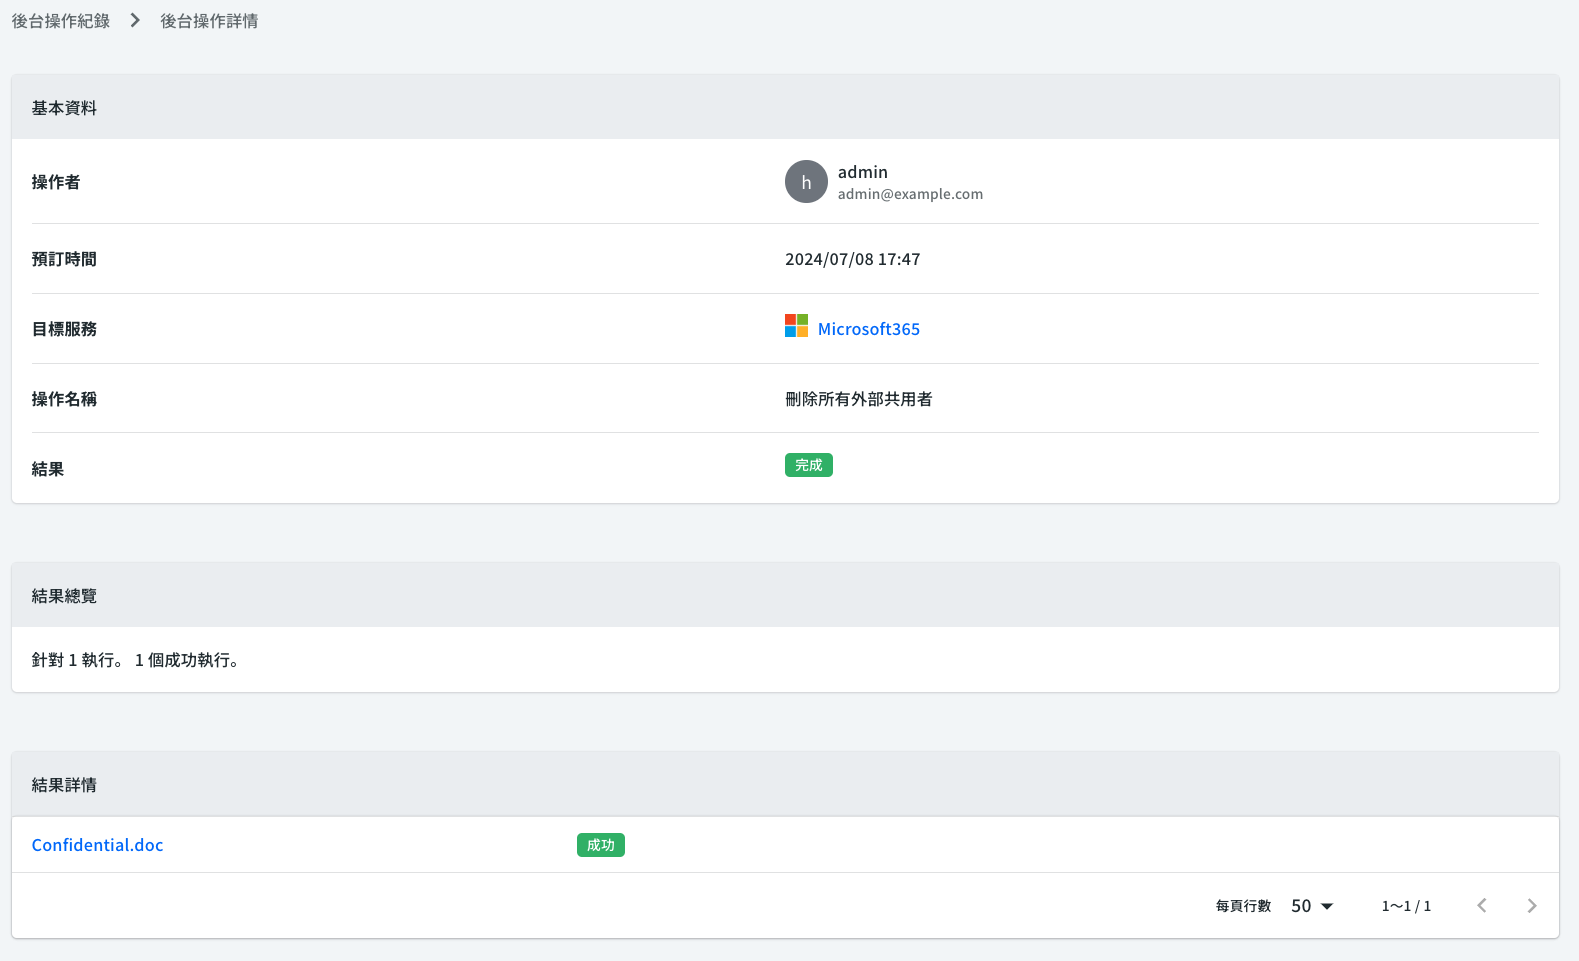Click the Microsoft logo icon
The width and height of the screenshot is (1579, 961).
pyautogui.click(x=796, y=326)
